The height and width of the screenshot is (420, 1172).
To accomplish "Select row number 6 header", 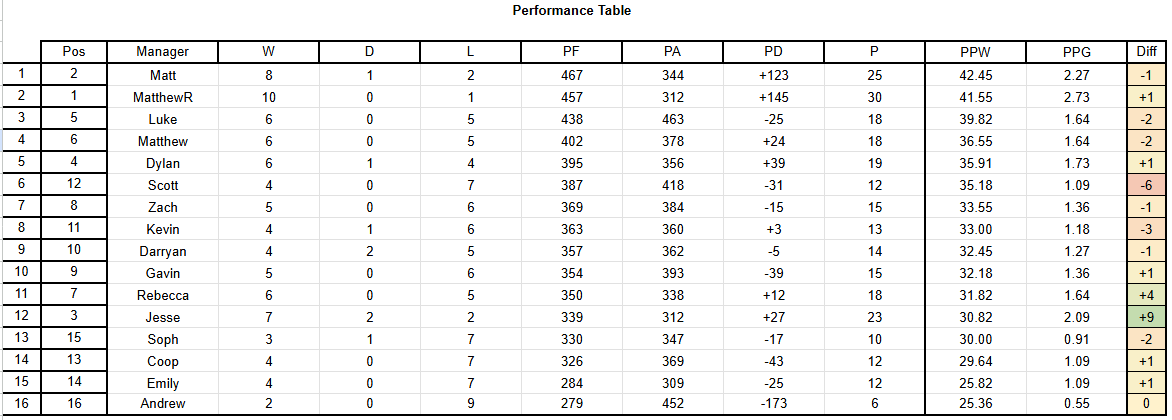I will 21,185.
